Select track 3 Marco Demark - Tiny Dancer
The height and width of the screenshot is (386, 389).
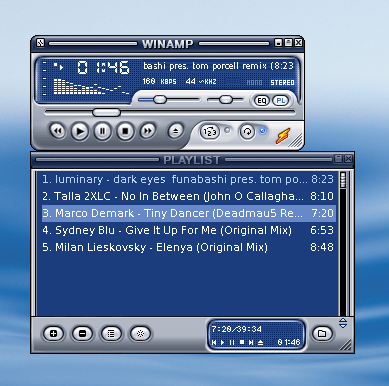click(x=188, y=213)
